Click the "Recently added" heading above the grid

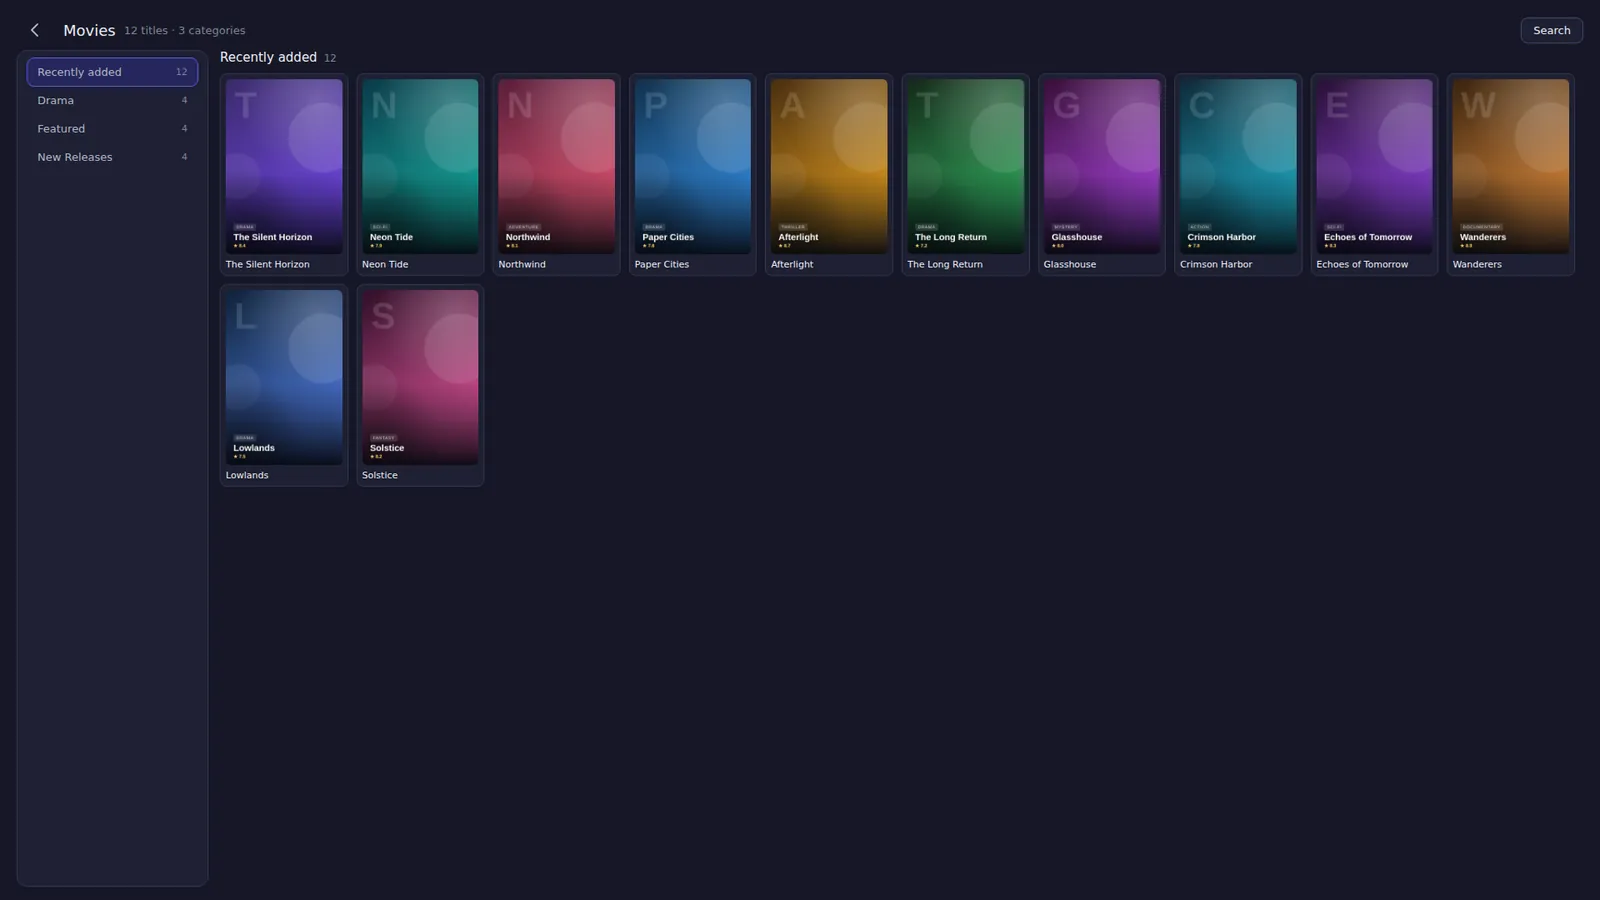coord(268,57)
